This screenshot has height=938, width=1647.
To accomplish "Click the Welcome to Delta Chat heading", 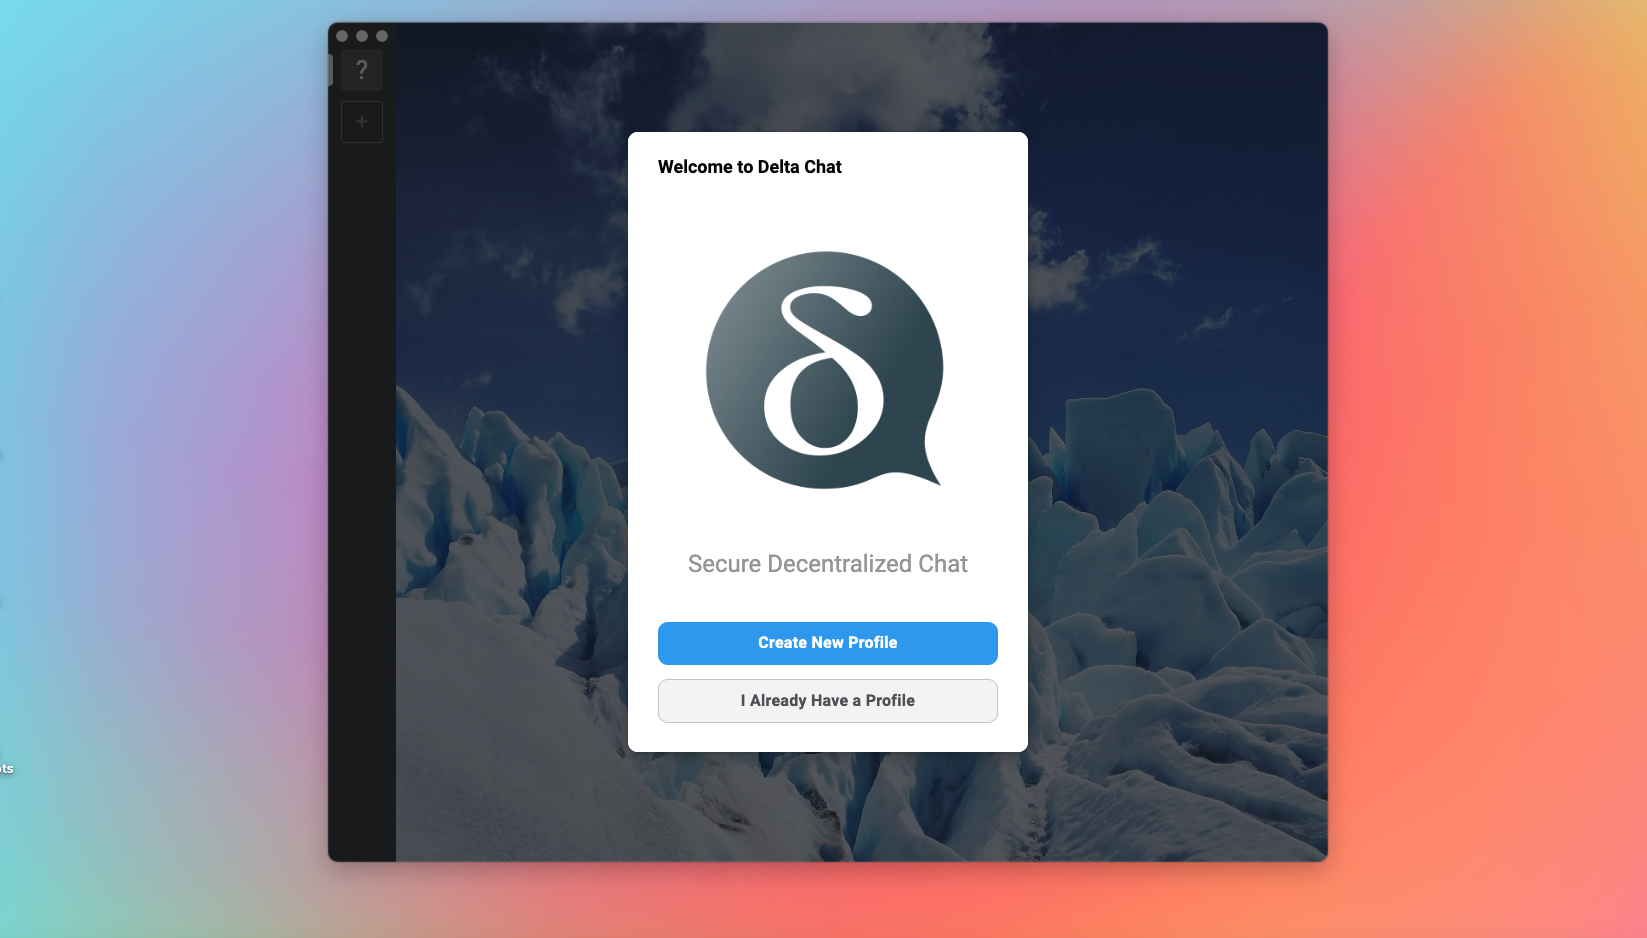I will [x=750, y=167].
